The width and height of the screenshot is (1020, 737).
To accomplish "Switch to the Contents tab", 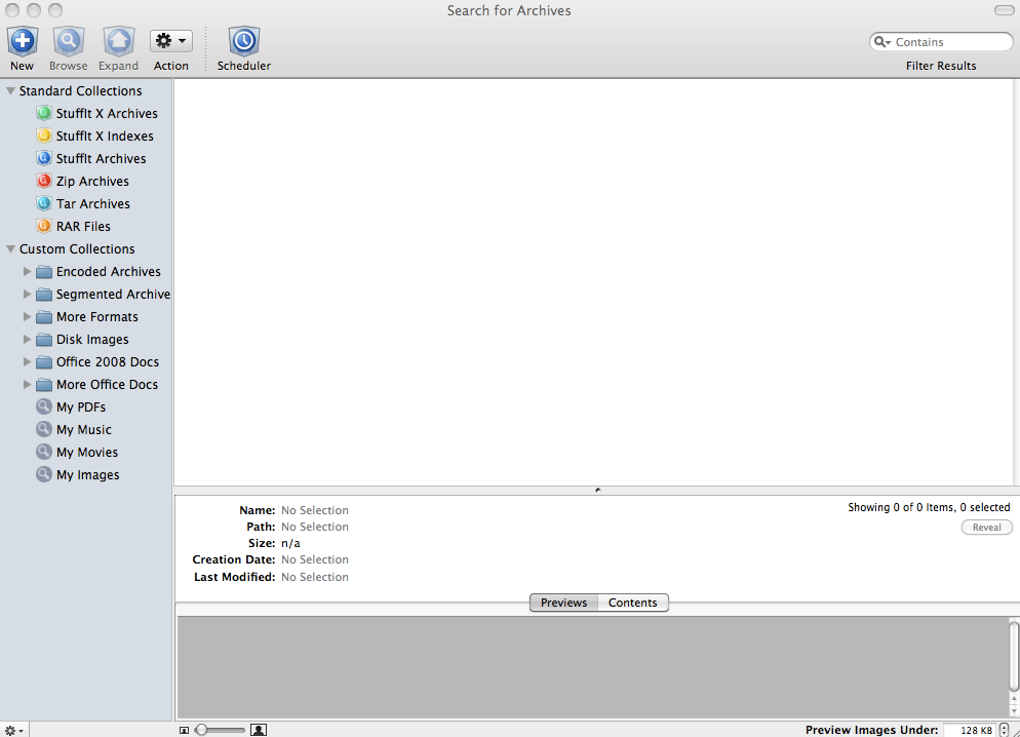I will (633, 603).
